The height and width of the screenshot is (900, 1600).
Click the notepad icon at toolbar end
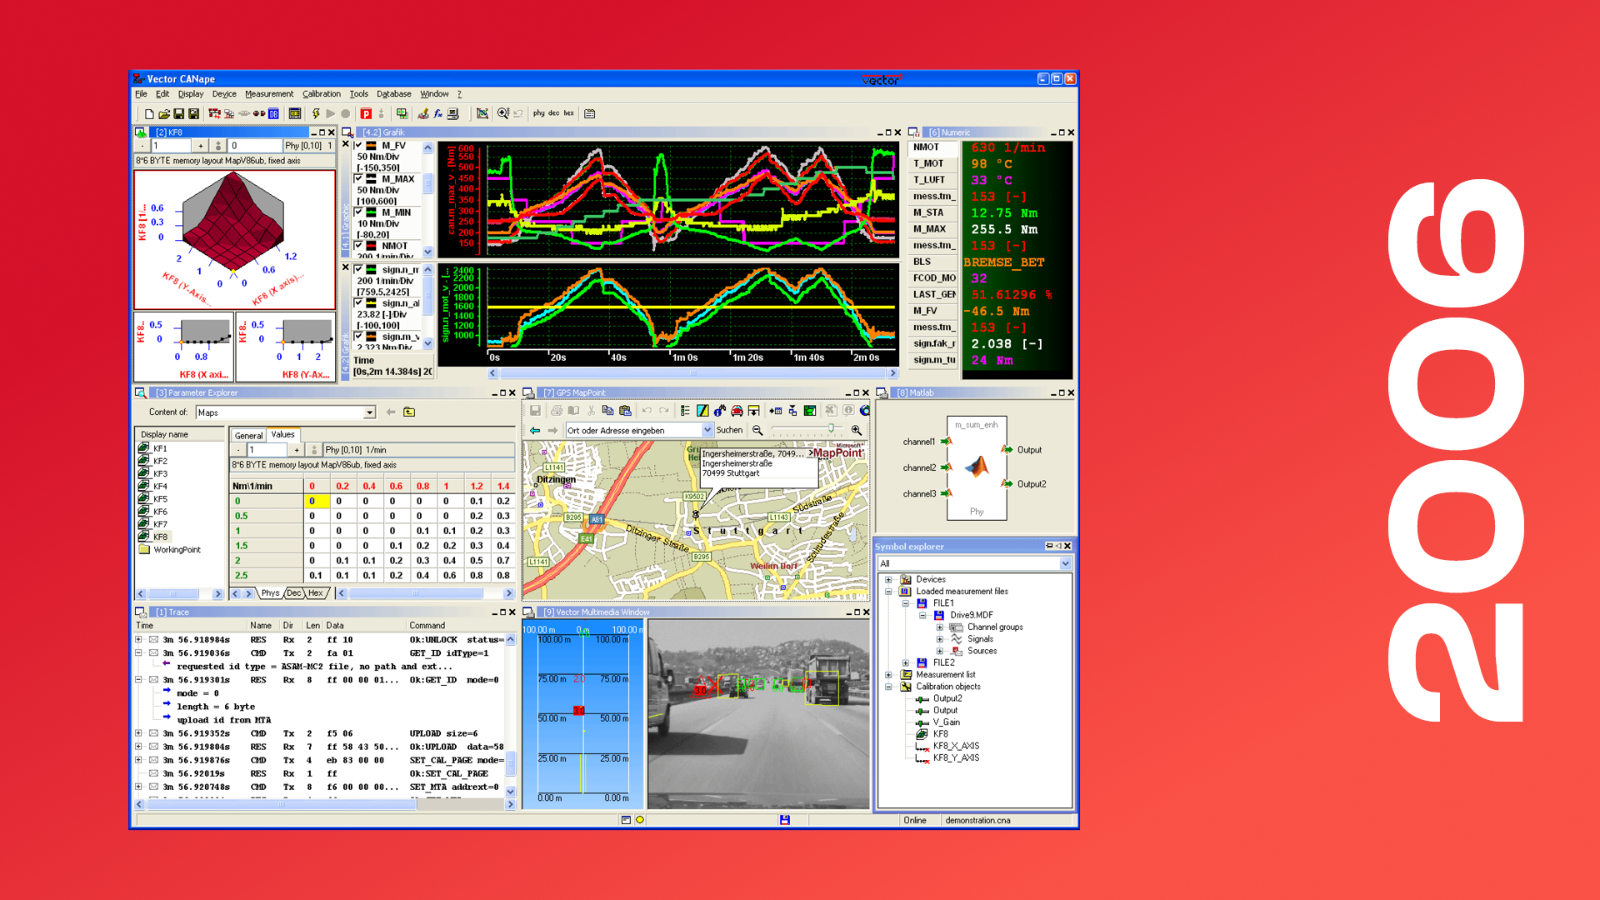[590, 114]
